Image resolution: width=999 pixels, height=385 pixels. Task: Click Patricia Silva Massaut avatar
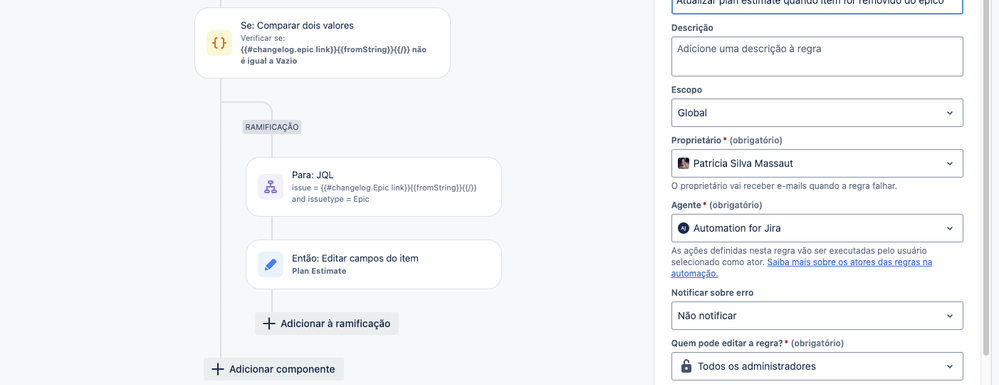point(684,163)
